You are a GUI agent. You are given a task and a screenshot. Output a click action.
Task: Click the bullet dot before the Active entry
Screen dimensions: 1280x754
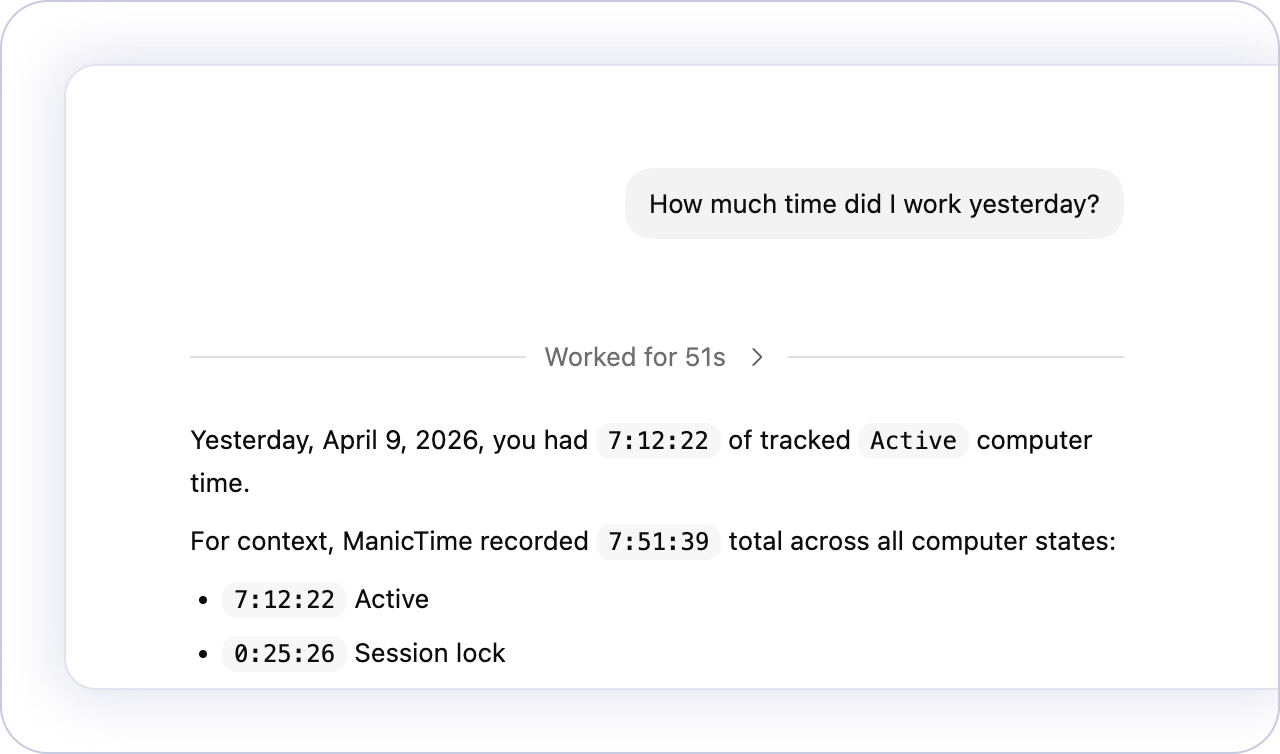coord(203,601)
